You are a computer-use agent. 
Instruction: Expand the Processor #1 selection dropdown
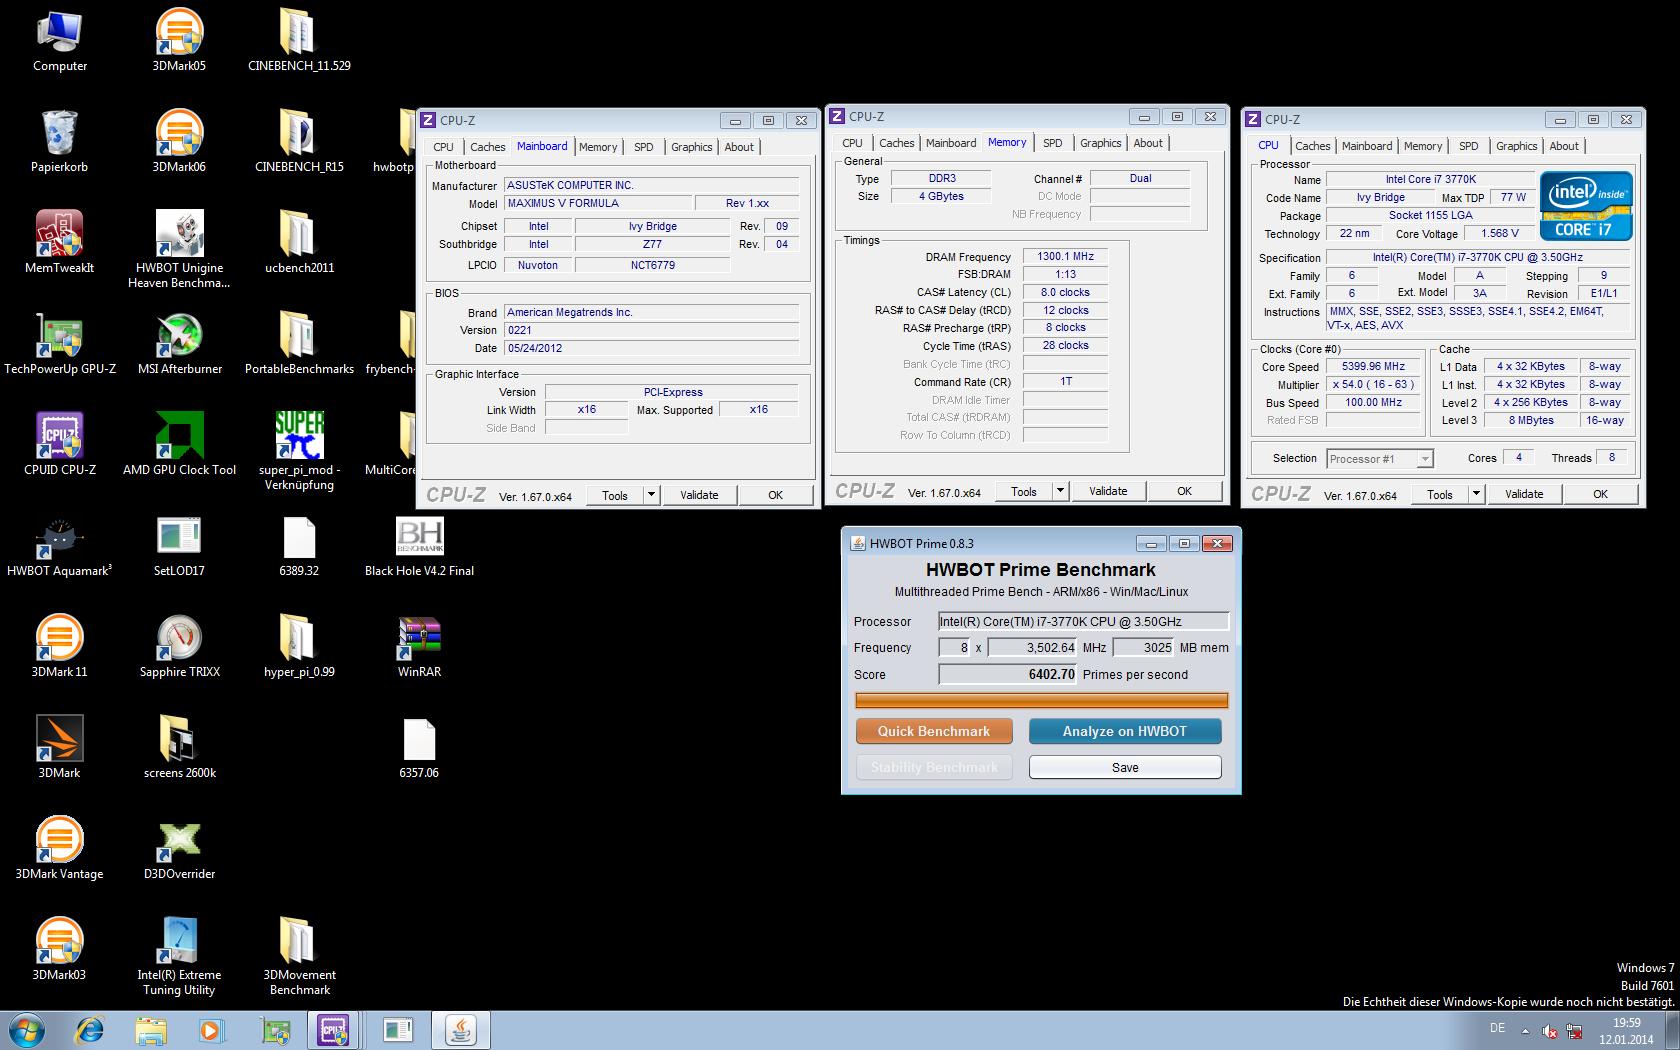[x=1426, y=459]
